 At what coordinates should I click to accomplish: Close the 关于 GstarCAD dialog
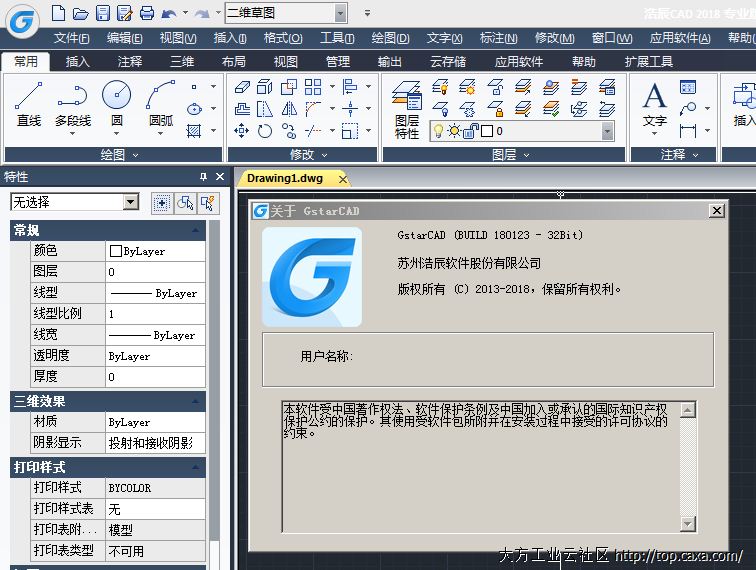(x=717, y=211)
